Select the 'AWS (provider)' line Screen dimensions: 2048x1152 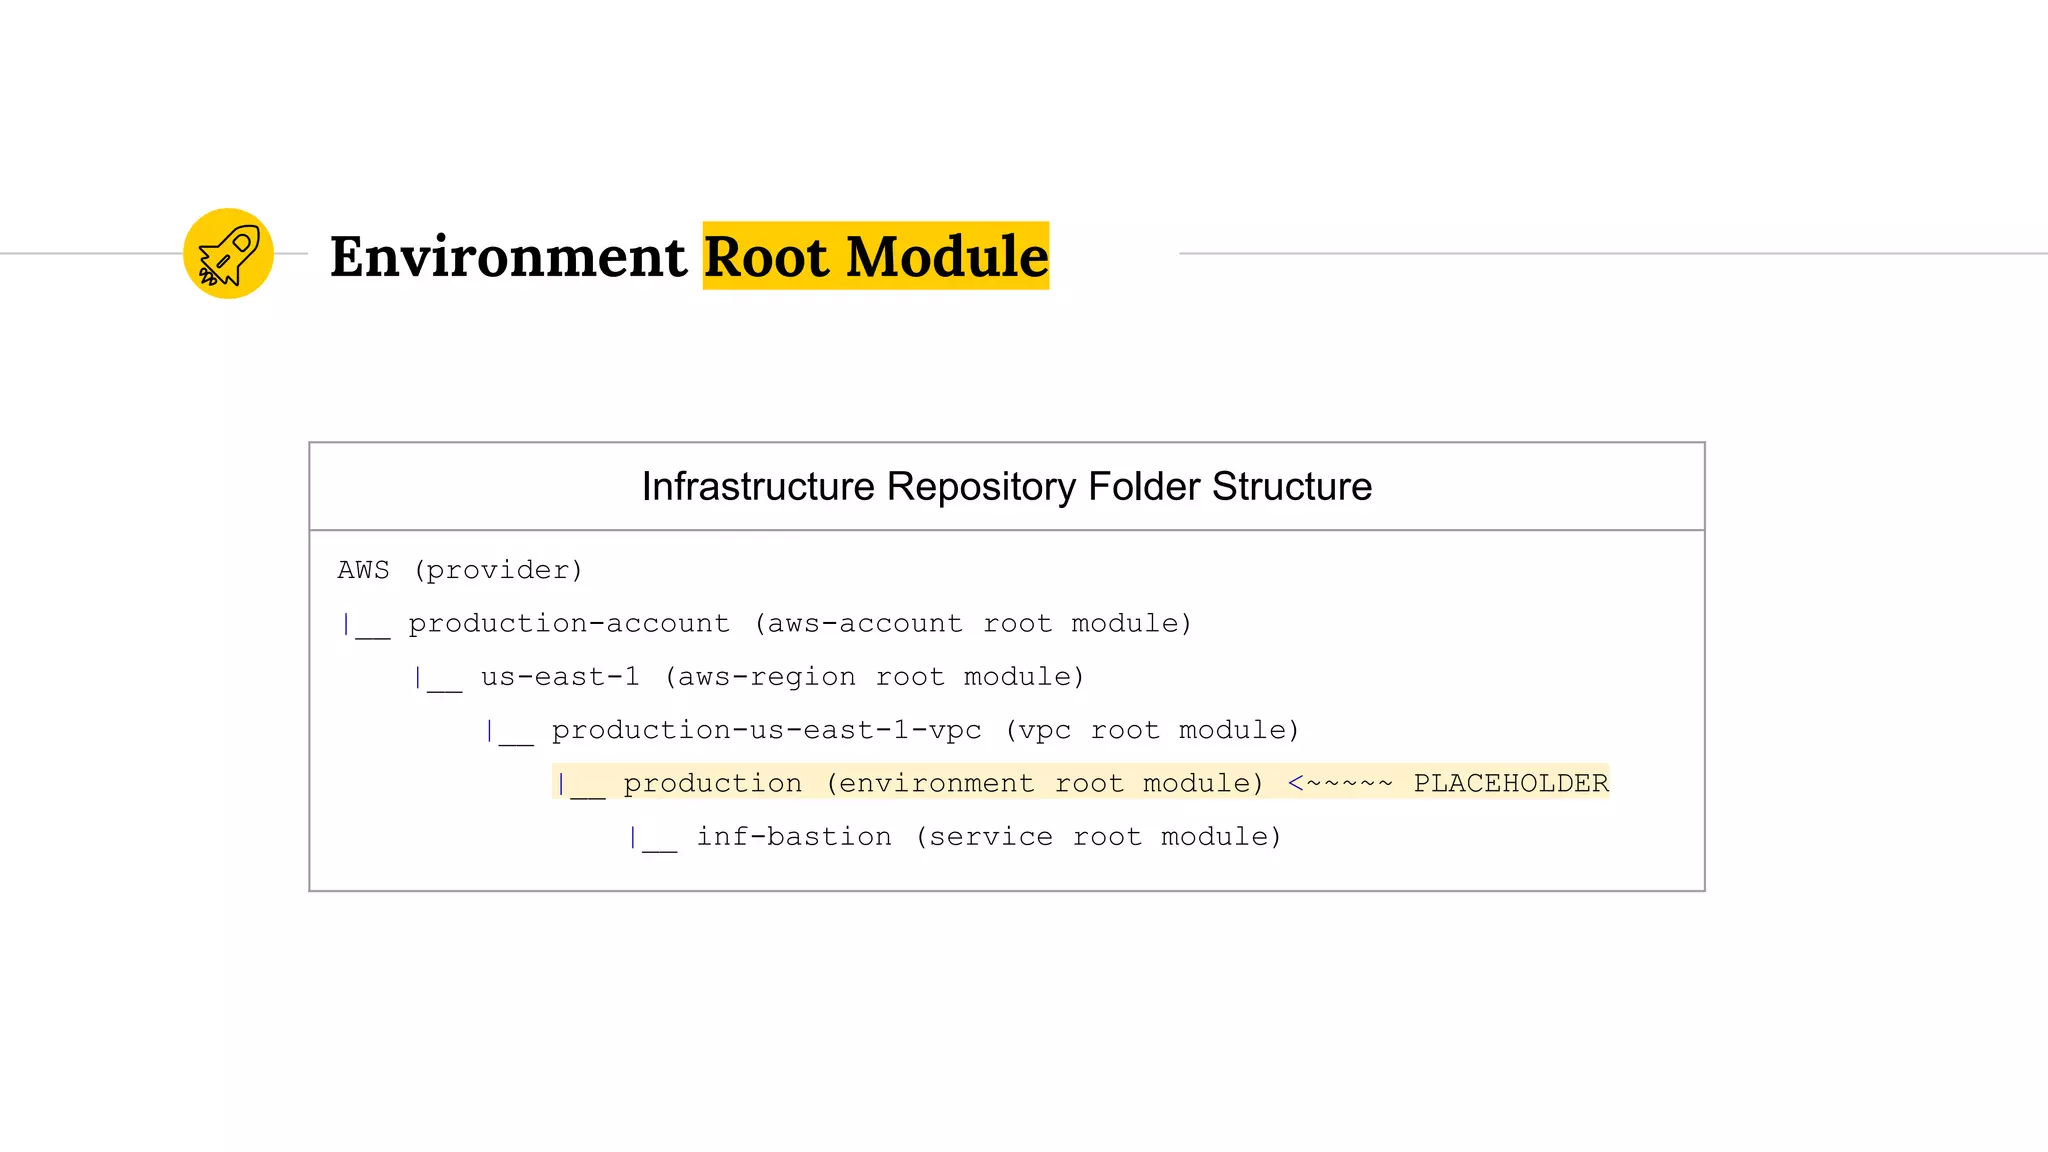(460, 570)
